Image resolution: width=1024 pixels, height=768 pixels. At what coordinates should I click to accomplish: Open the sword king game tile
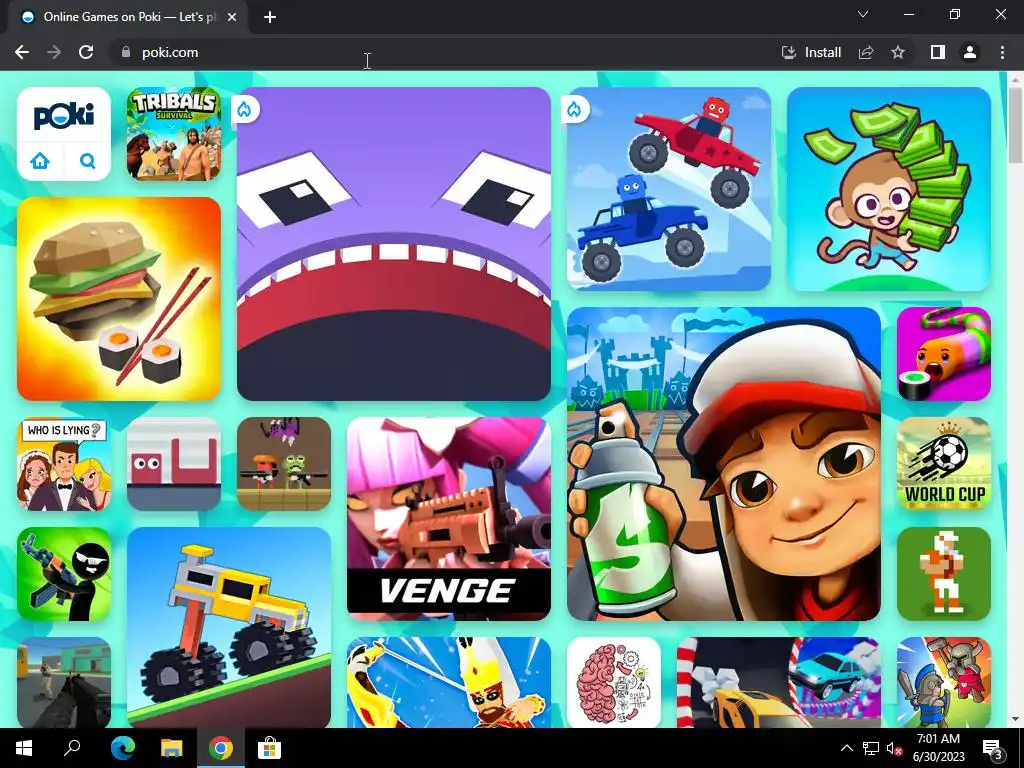pos(449,682)
